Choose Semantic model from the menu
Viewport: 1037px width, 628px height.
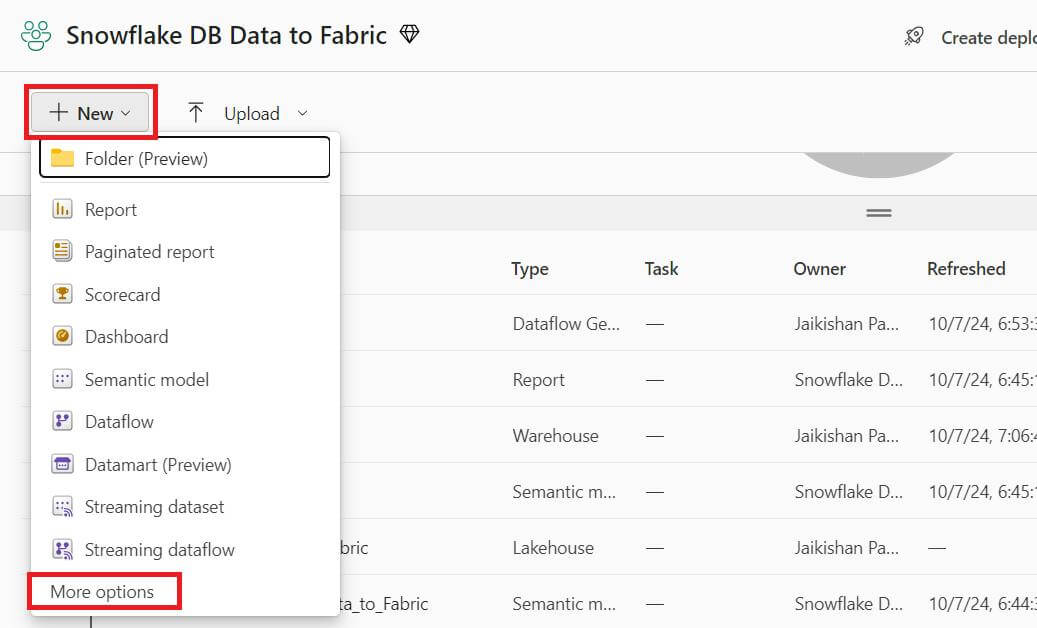point(185,379)
